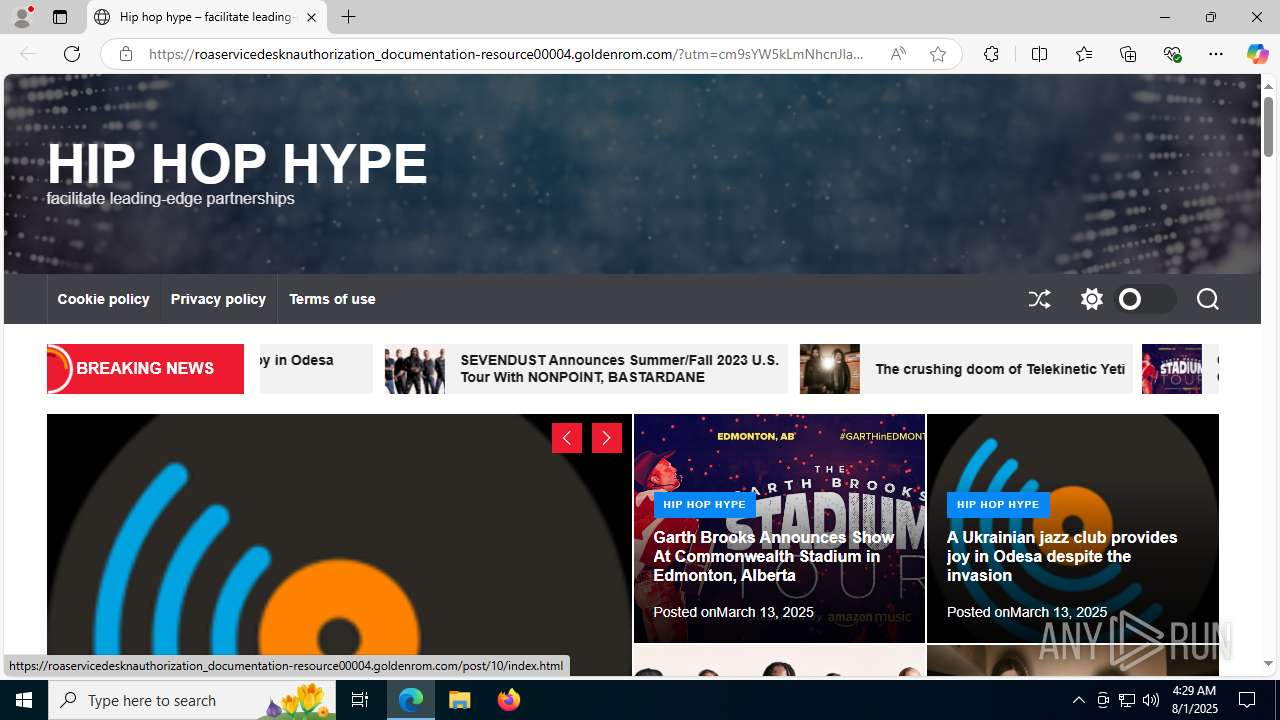View site information lock icon
The height and width of the screenshot is (720, 1280).
(125, 54)
